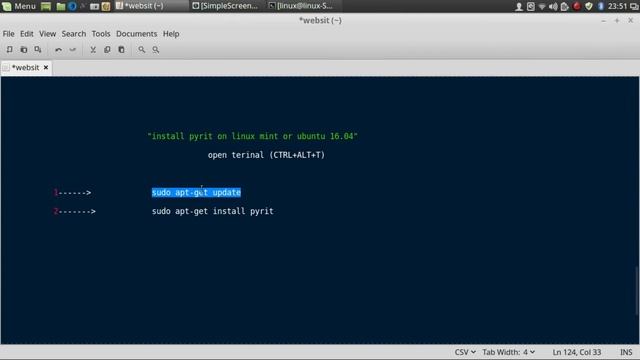
Task: Click the battery power tray icon
Action: tap(564, 6)
